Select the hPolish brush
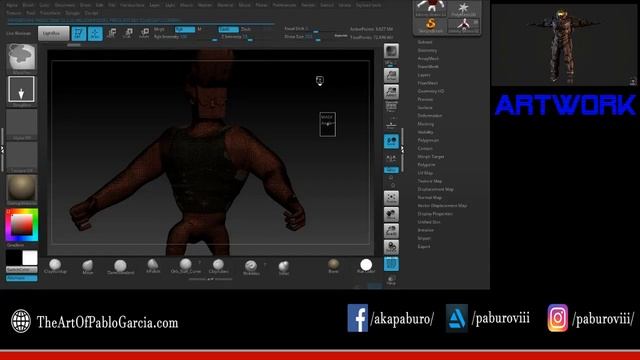 pos(153,266)
